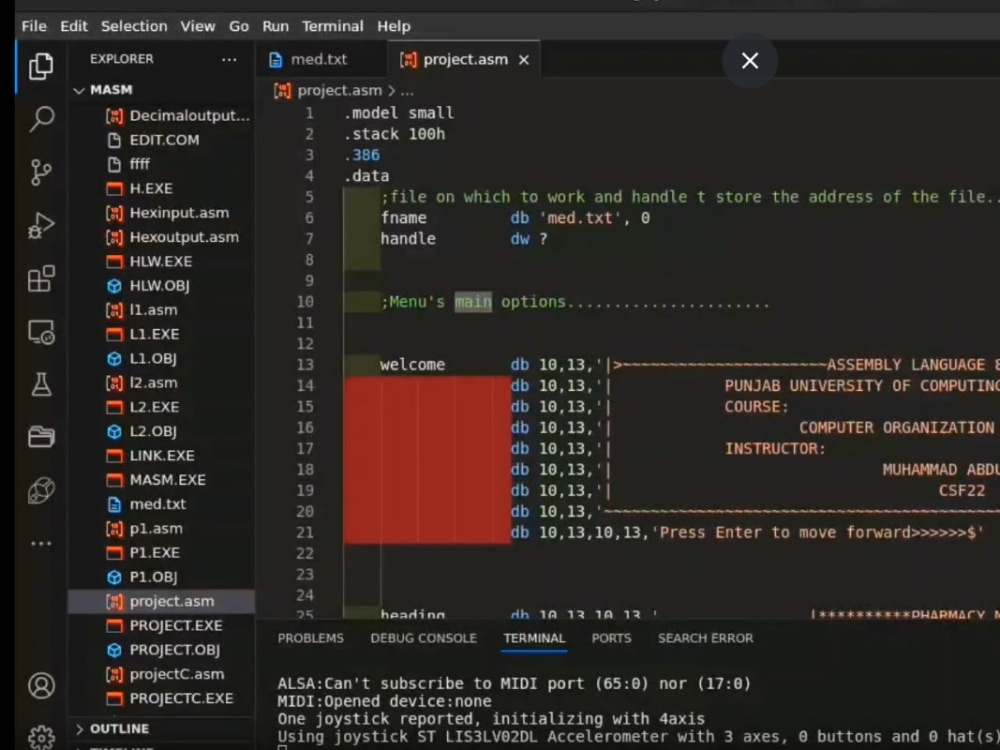Open the PROBLEMS panel
The height and width of the screenshot is (750, 1000).
point(311,638)
